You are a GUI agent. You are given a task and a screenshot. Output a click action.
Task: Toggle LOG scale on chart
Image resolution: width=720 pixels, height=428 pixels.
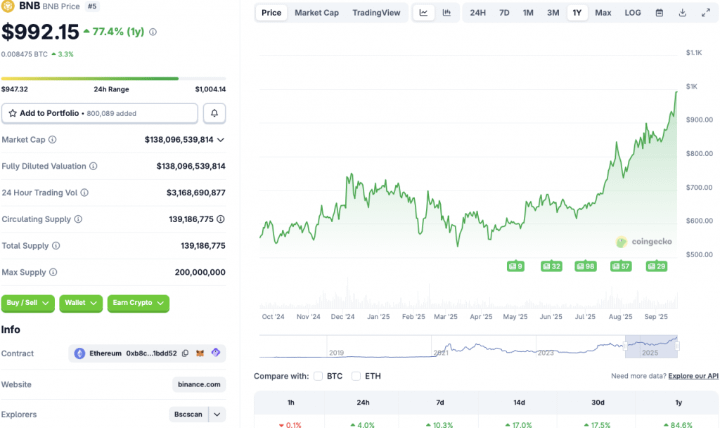pyautogui.click(x=632, y=13)
